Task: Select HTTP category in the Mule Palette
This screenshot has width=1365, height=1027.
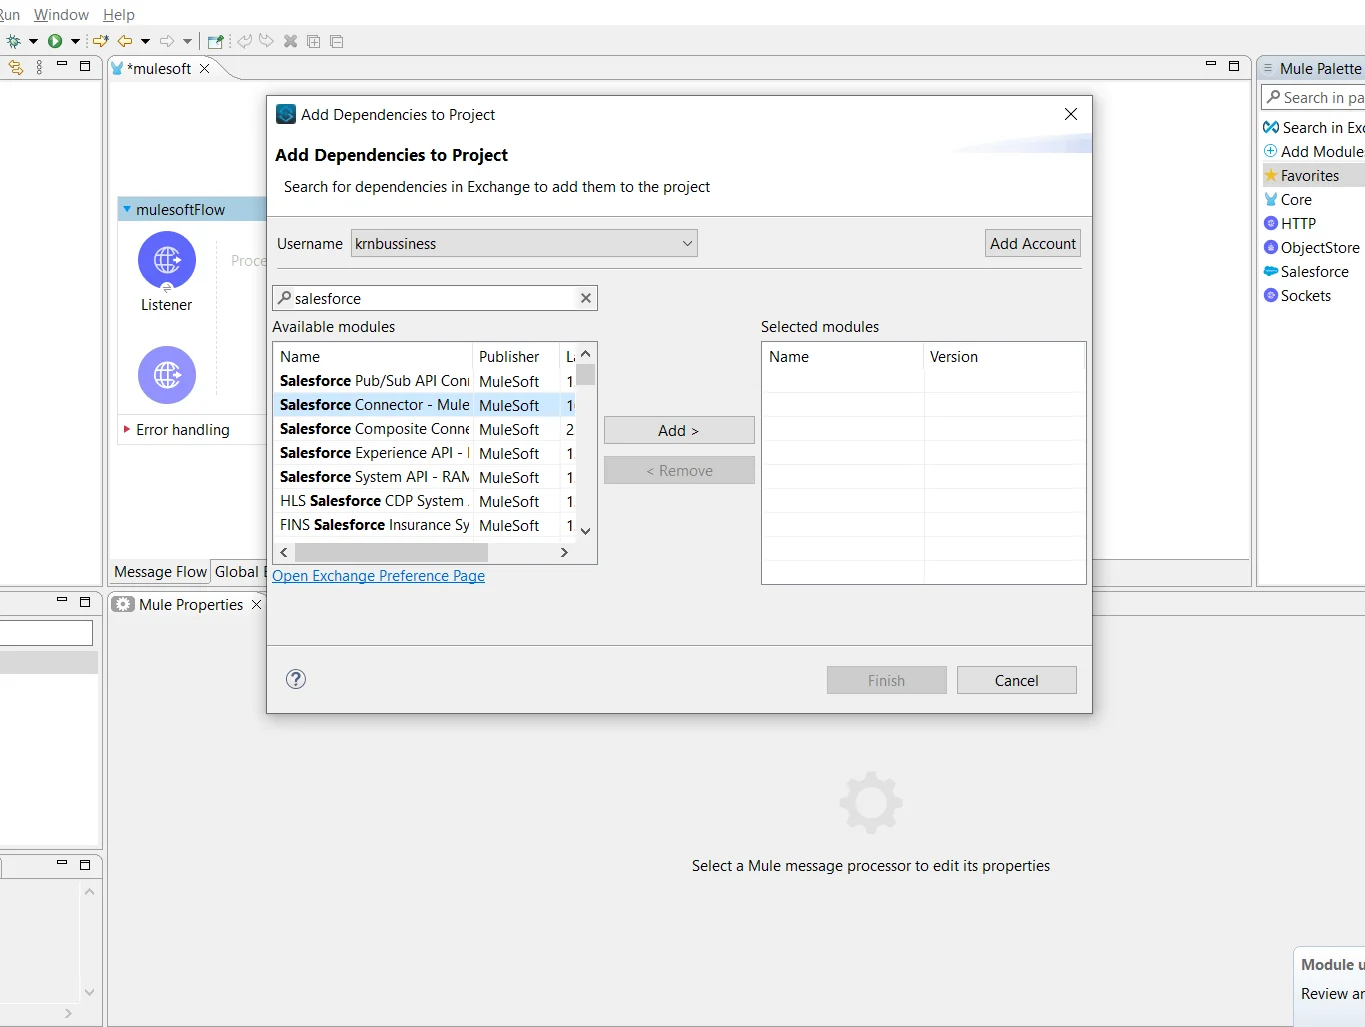Action: coord(1298,223)
